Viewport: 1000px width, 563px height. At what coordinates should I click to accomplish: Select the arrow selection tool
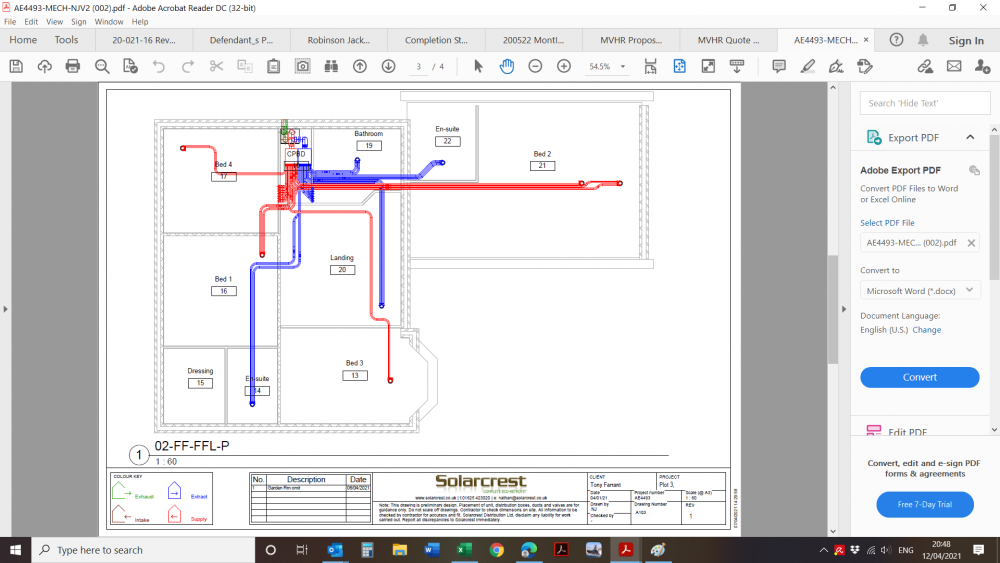(478, 66)
